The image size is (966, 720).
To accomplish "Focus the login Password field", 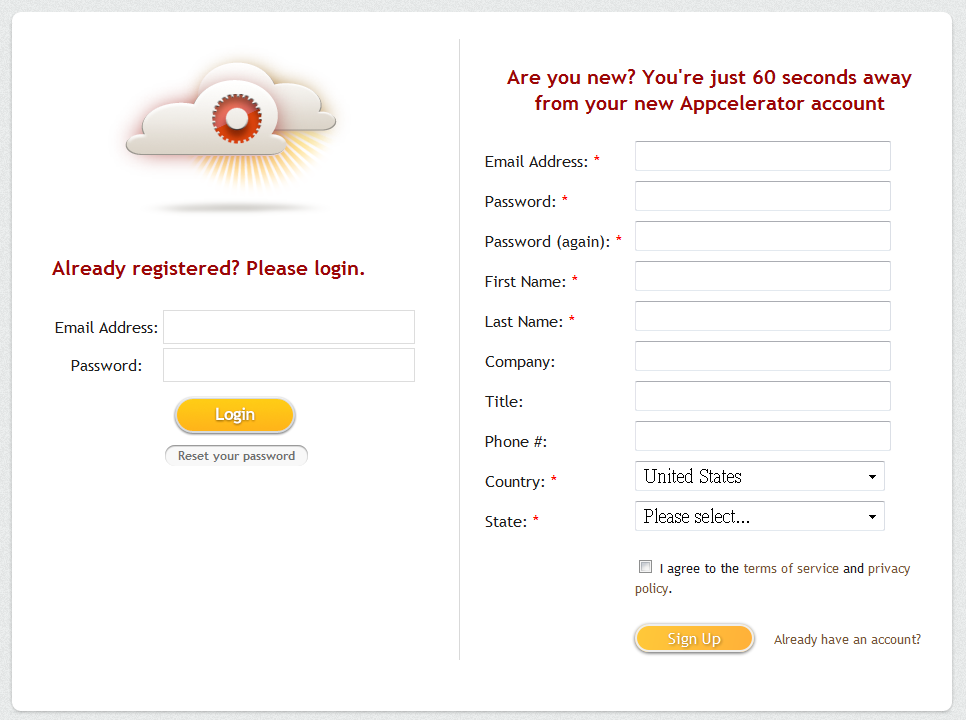I will tap(288, 365).
